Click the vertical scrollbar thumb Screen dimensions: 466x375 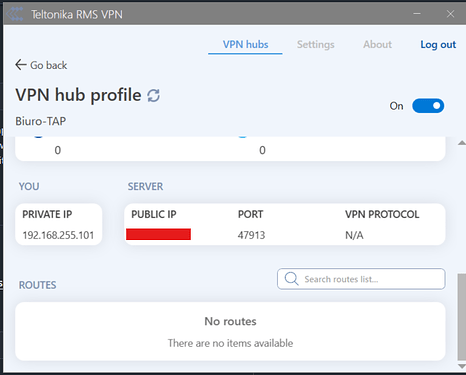tap(462, 317)
